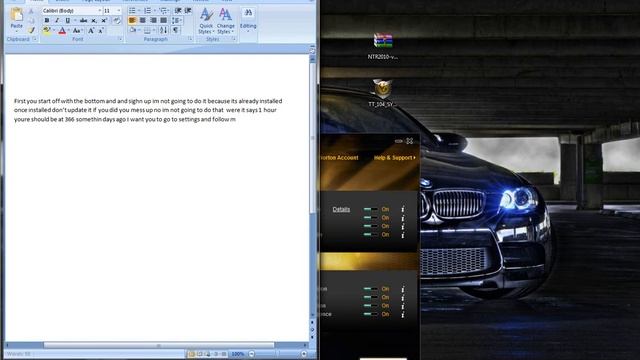Open the Paragraph dialog launcher
The width and height of the screenshot is (640, 360).
click(190, 39)
